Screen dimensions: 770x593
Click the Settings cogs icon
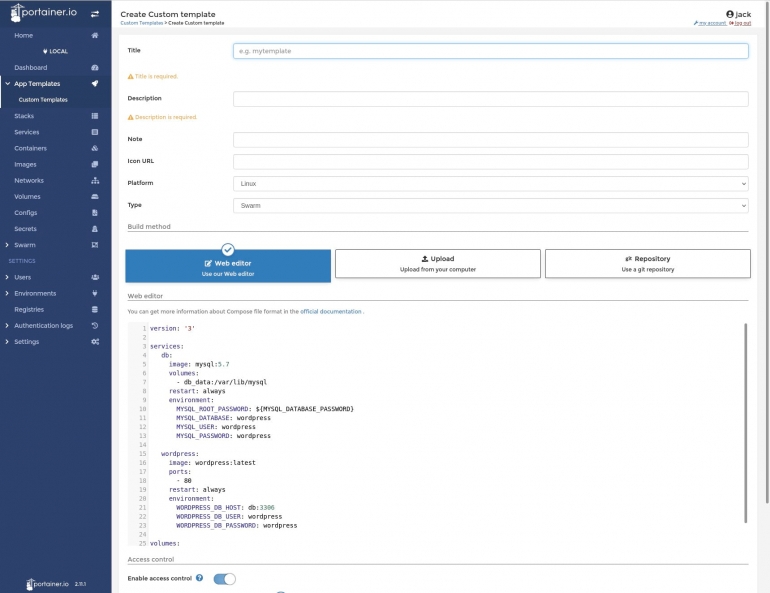[x=95, y=342]
